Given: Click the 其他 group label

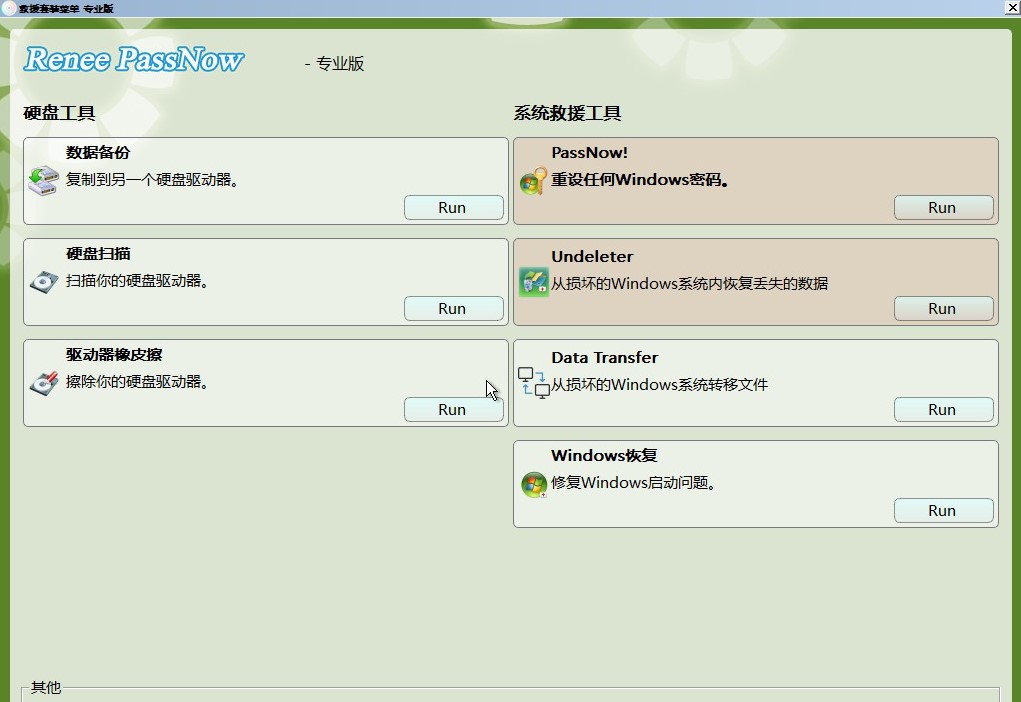Looking at the screenshot, I should 46,688.
